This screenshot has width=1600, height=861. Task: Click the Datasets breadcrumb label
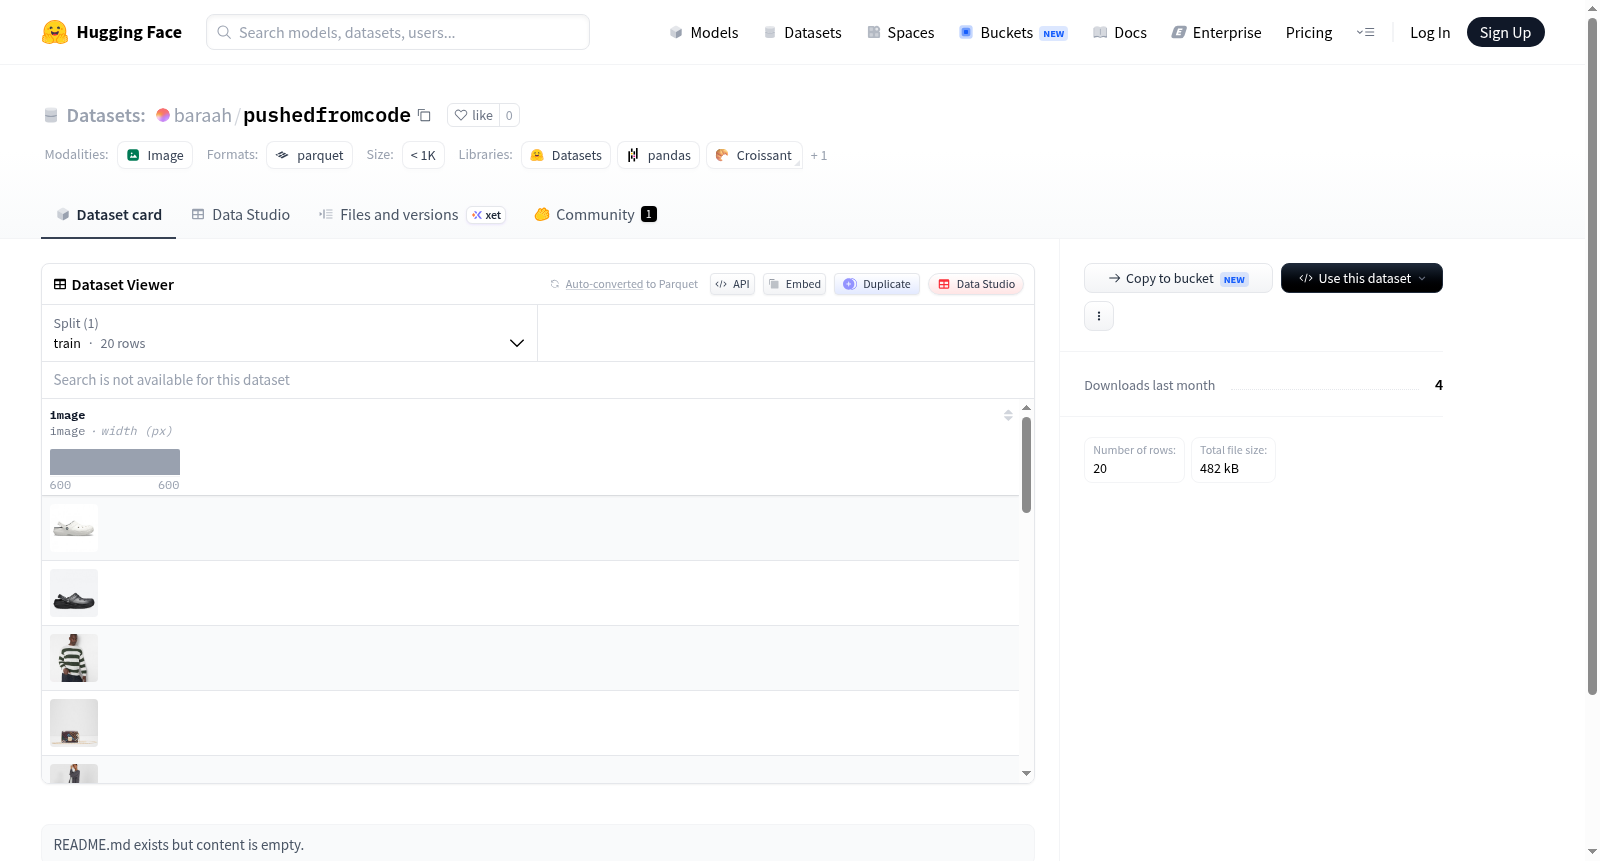pyautogui.click(x=106, y=115)
